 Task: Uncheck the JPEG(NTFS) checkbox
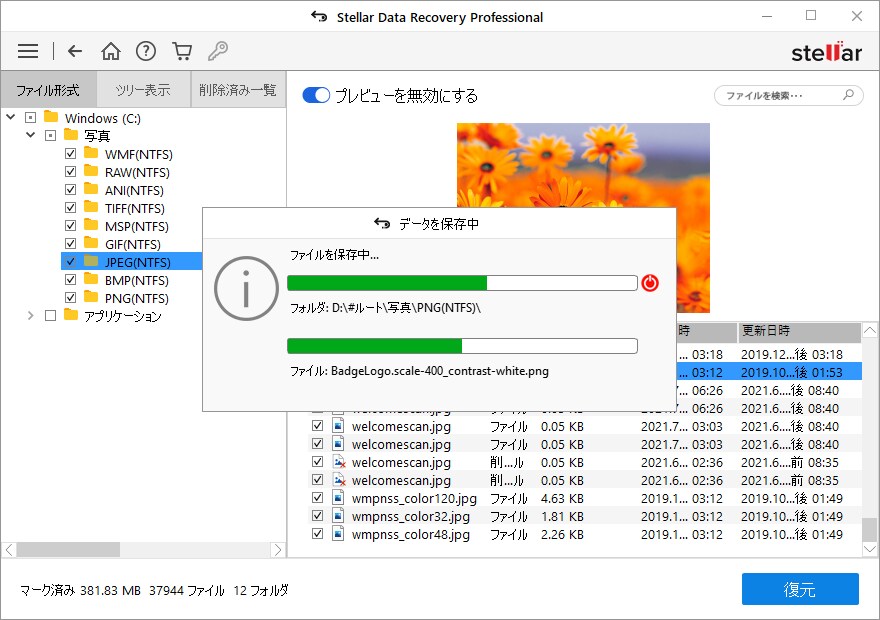tap(70, 261)
